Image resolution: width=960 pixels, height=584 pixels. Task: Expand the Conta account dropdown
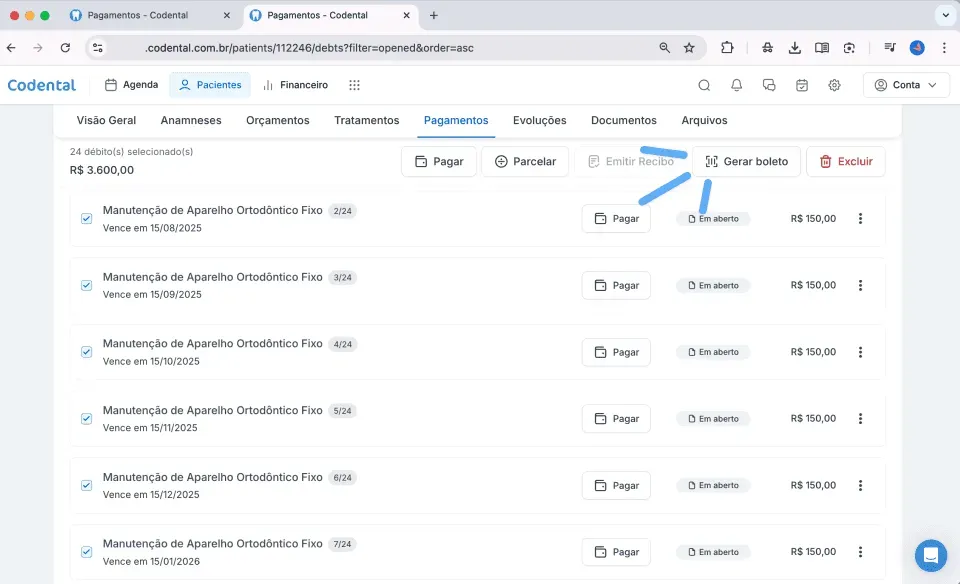point(906,85)
